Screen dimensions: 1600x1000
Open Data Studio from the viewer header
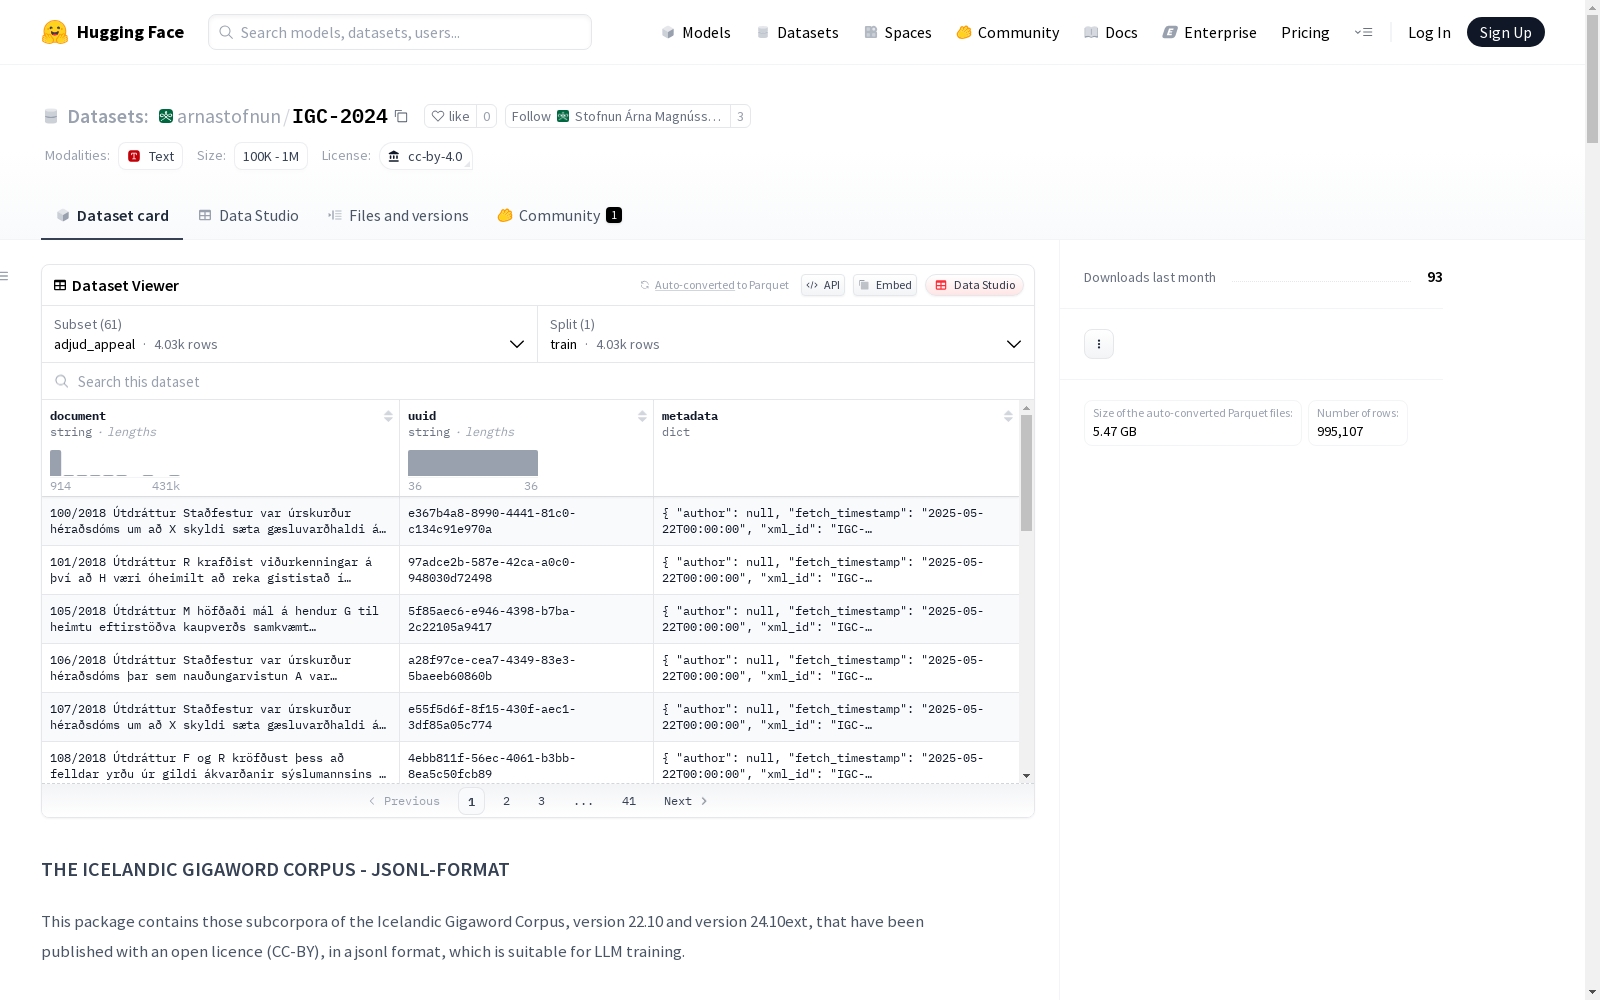tap(974, 285)
